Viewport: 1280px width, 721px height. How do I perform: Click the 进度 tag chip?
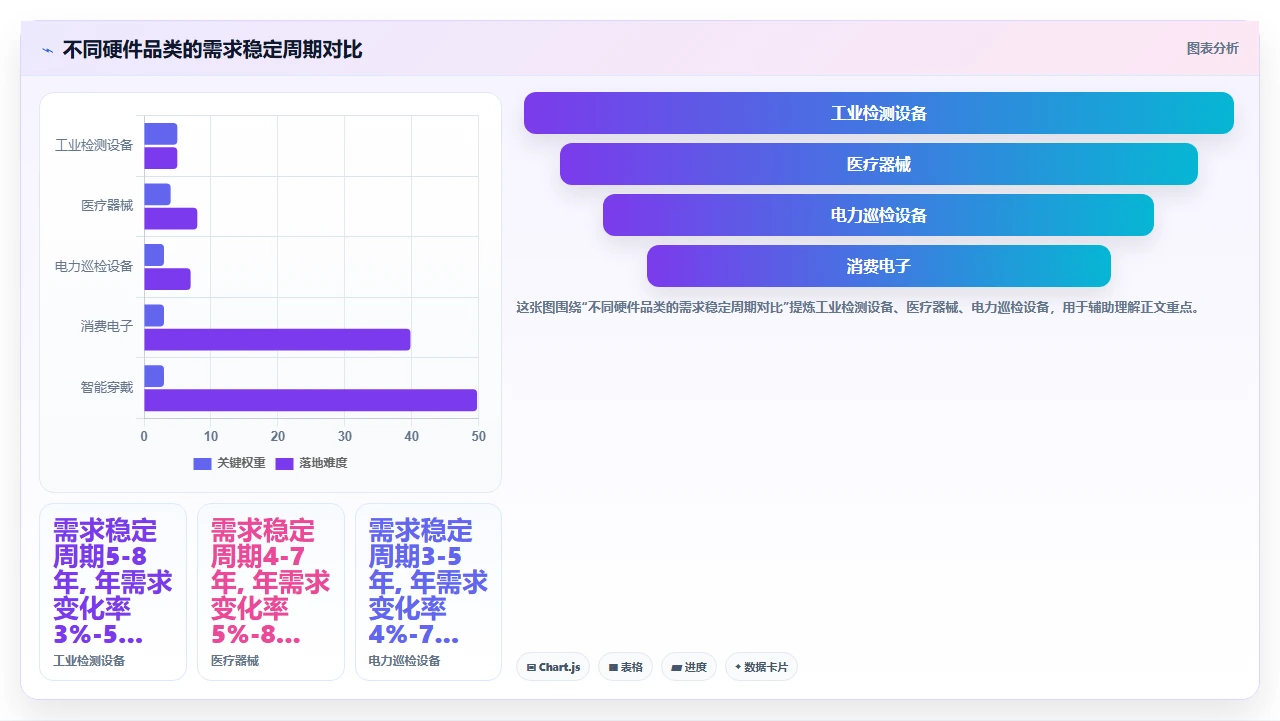(689, 667)
